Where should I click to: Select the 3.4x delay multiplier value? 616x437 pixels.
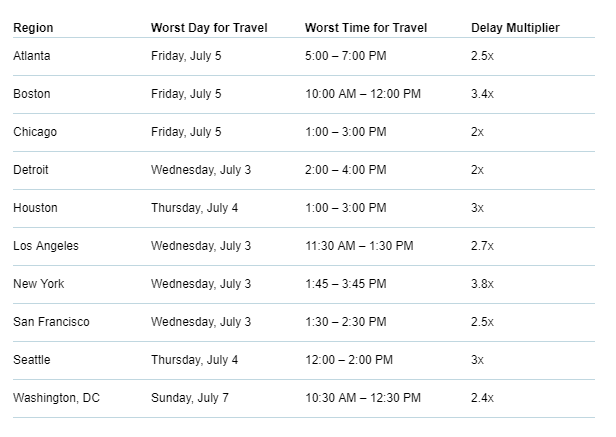(482, 94)
